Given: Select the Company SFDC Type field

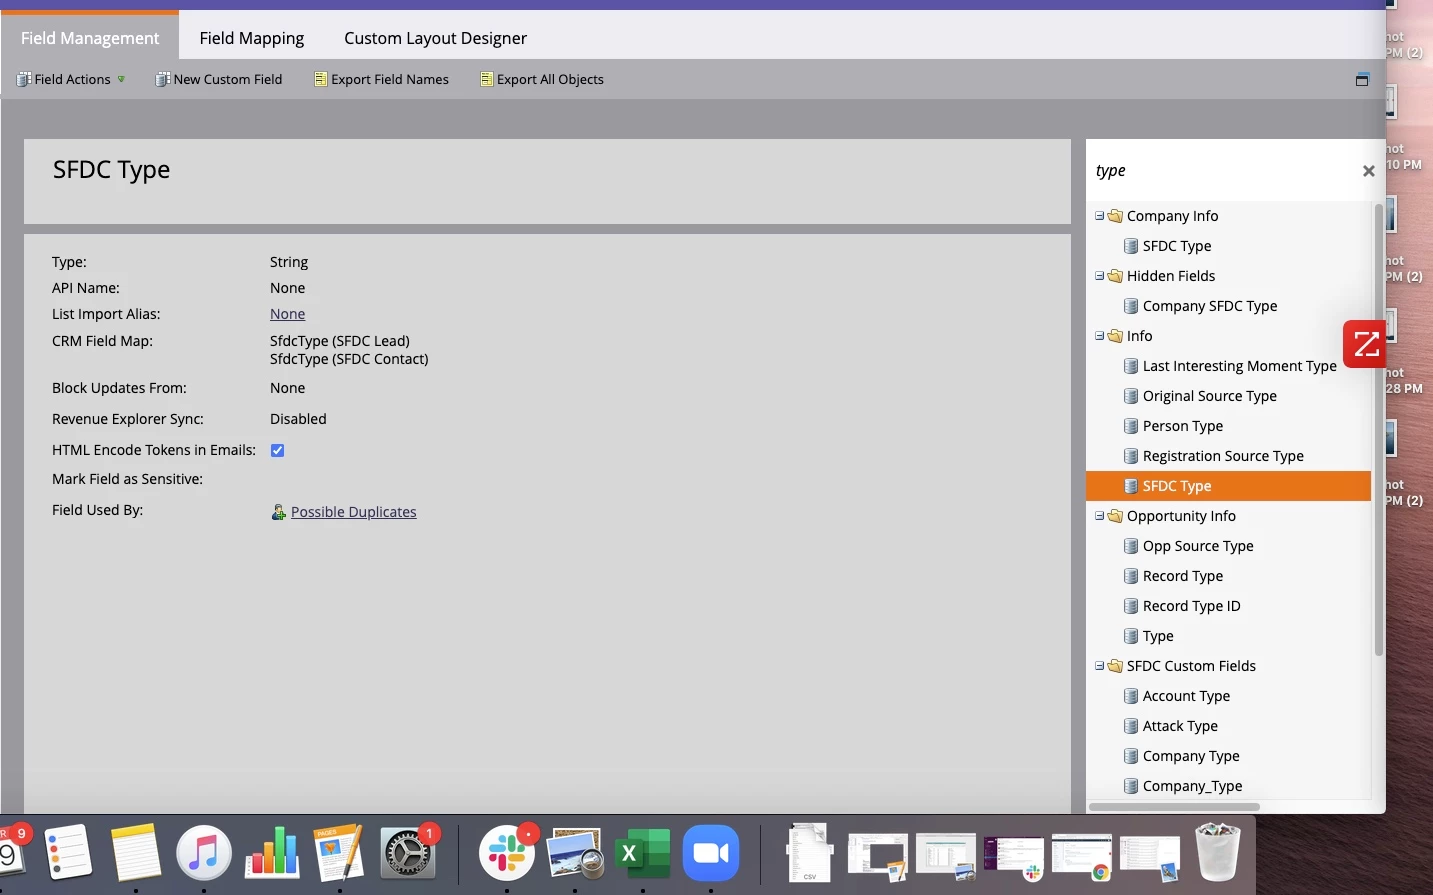Looking at the screenshot, I should (x=1210, y=306).
